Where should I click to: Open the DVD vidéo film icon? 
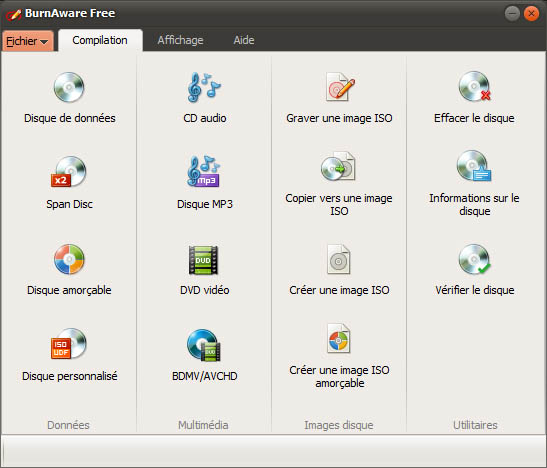coord(203,260)
